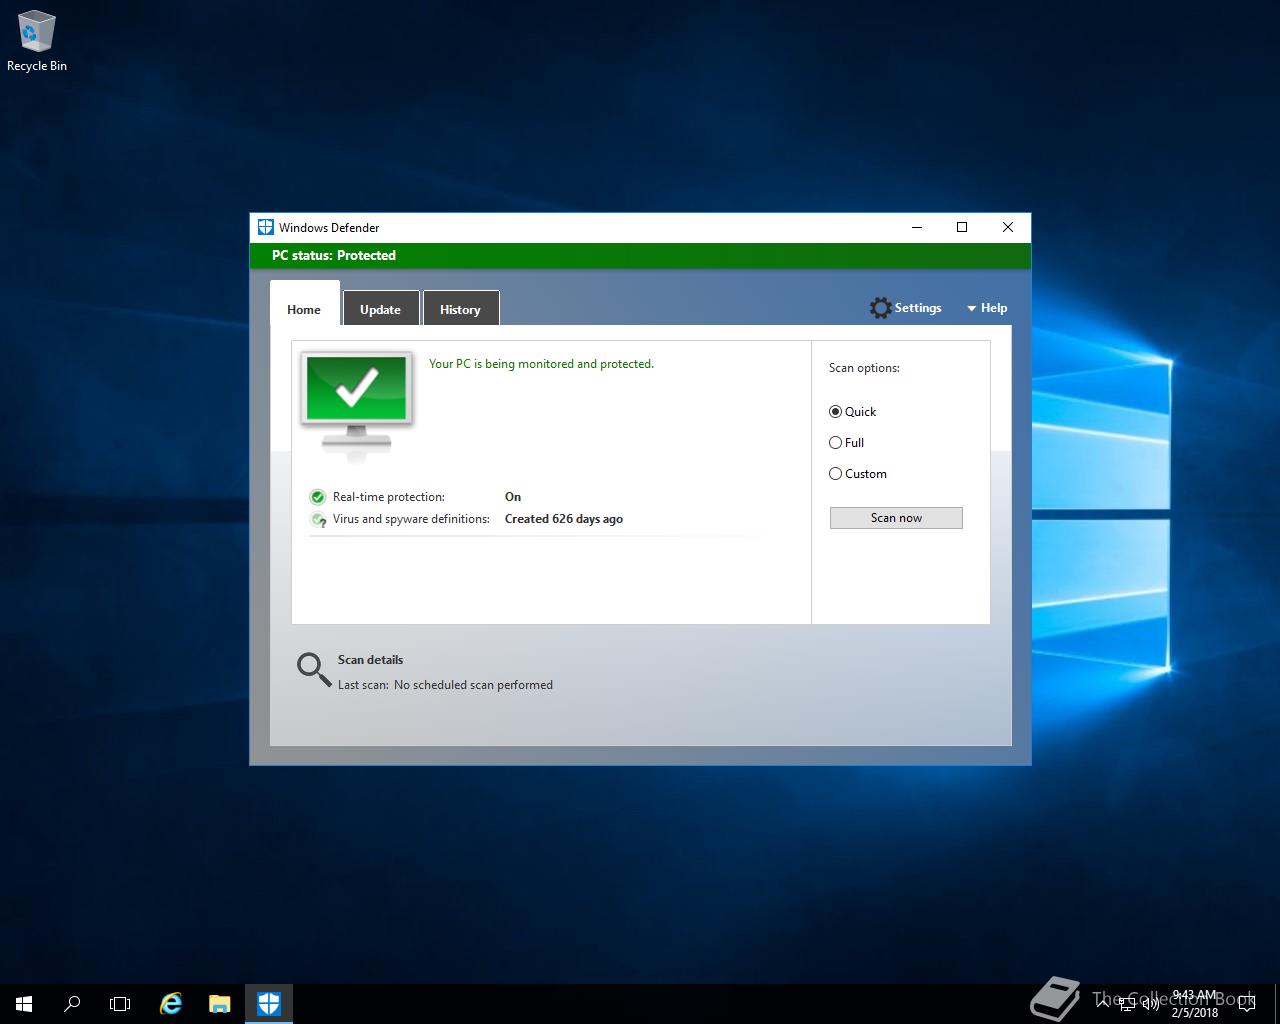Click 'No scheduled scan performed' text
Viewport: 1280px width, 1024px height.
473,685
